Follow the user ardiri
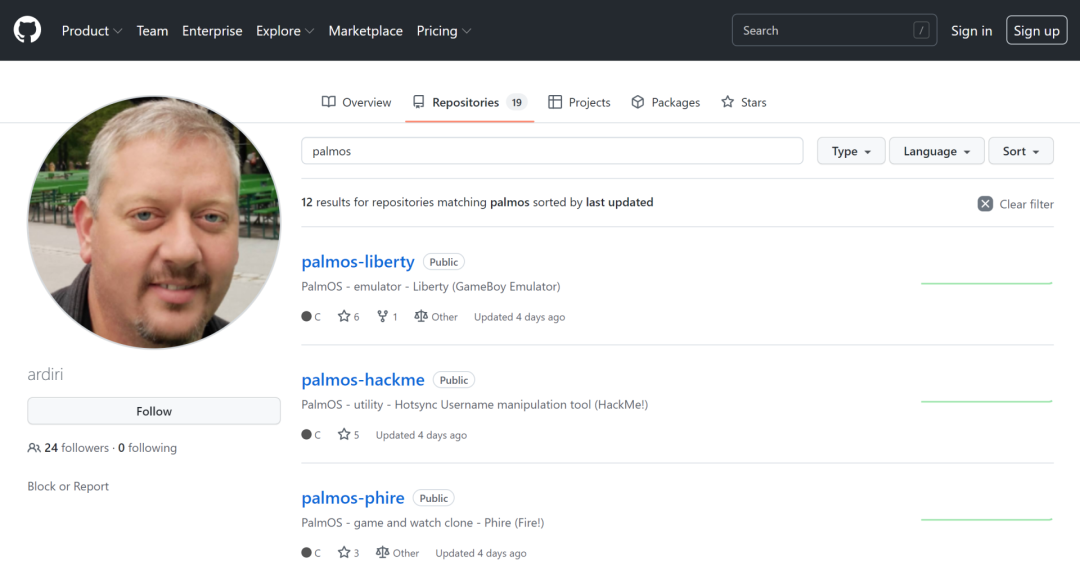 [154, 411]
